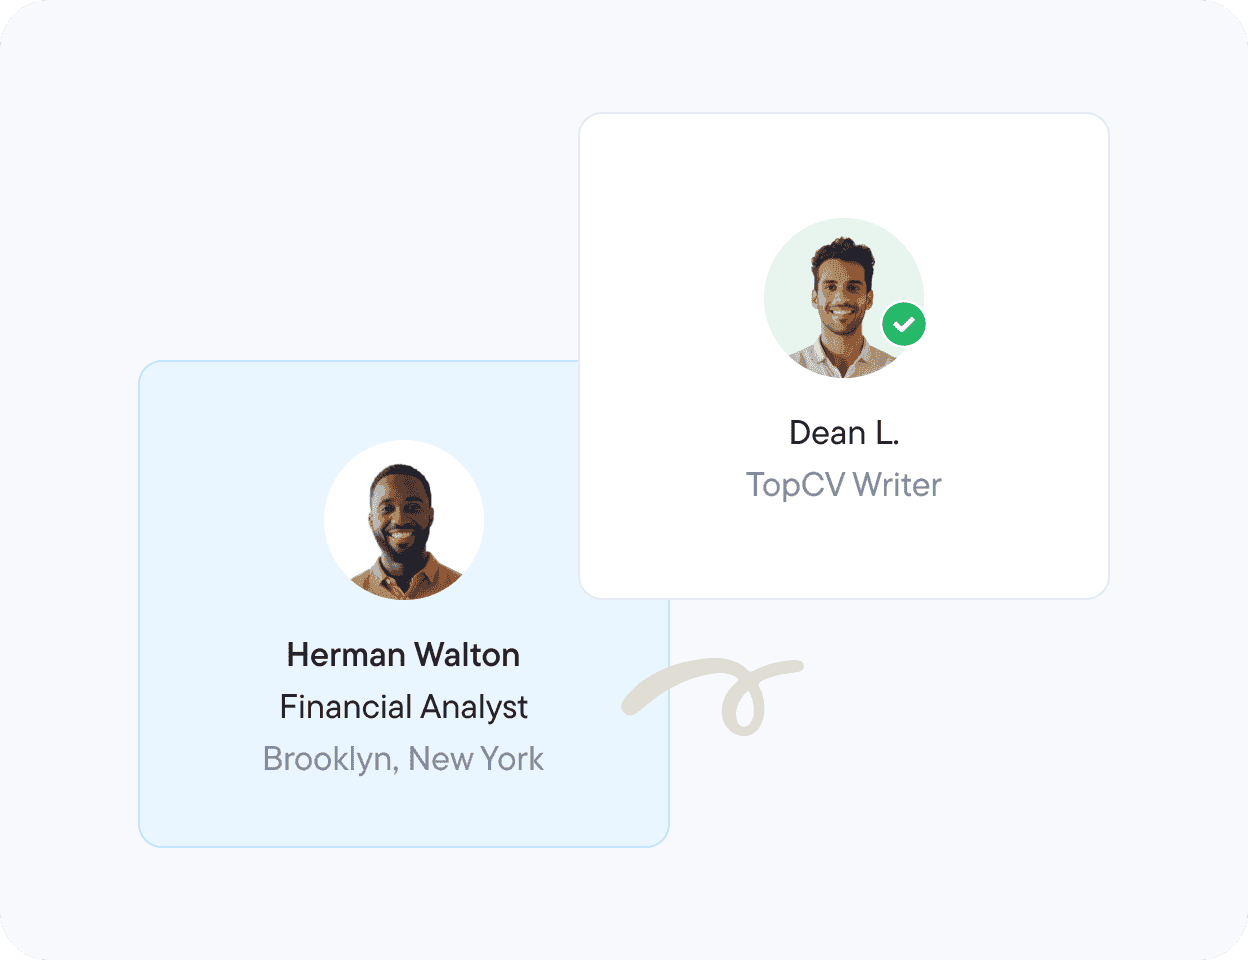Click the TopCV Writer label
This screenshot has height=960, width=1248.
pyautogui.click(x=844, y=485)
